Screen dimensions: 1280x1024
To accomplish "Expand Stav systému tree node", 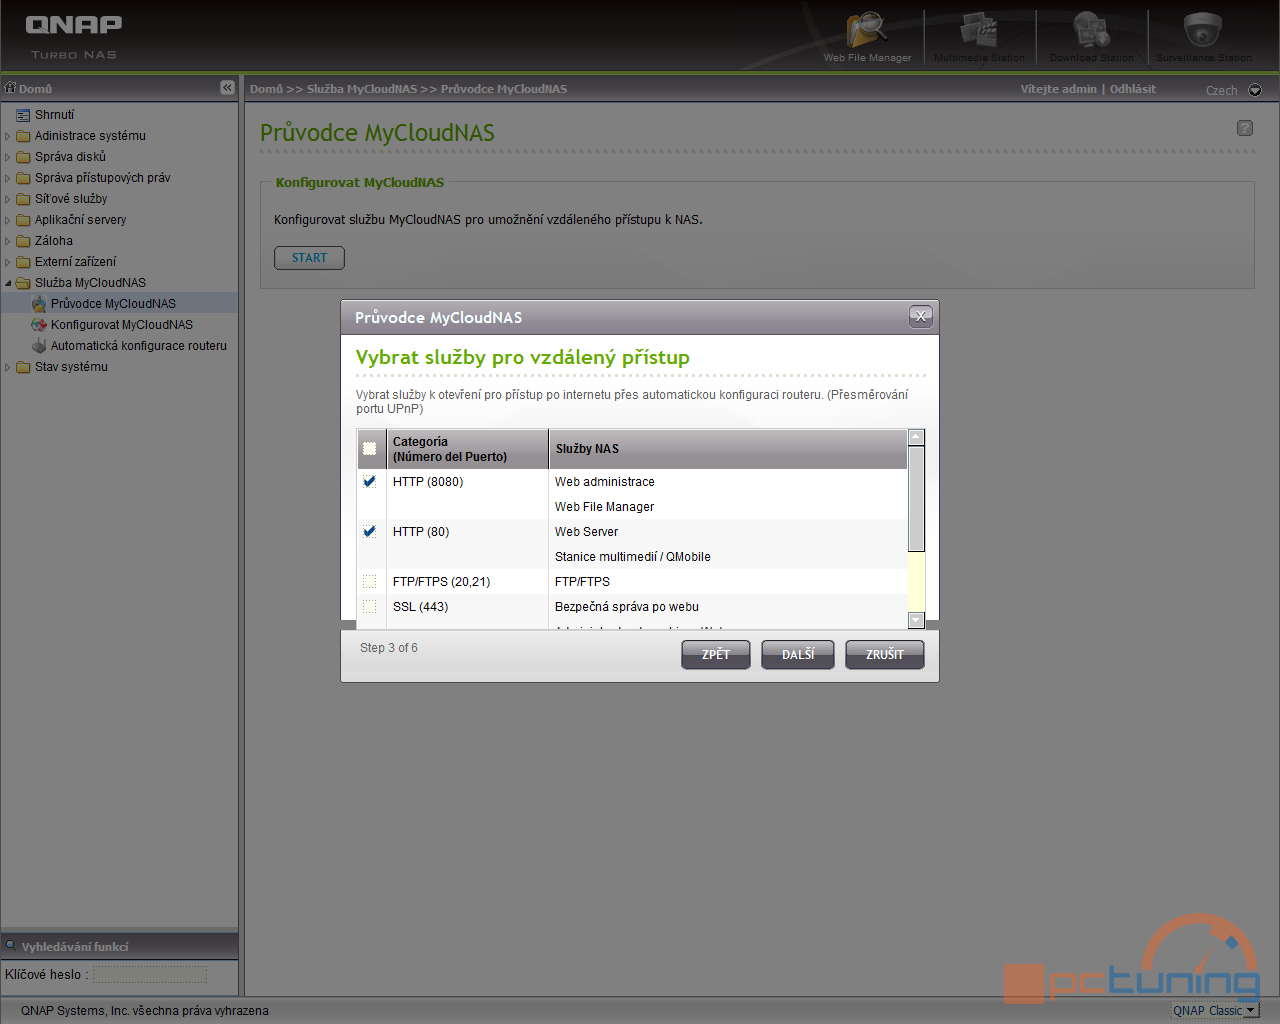I will [8, 367].
